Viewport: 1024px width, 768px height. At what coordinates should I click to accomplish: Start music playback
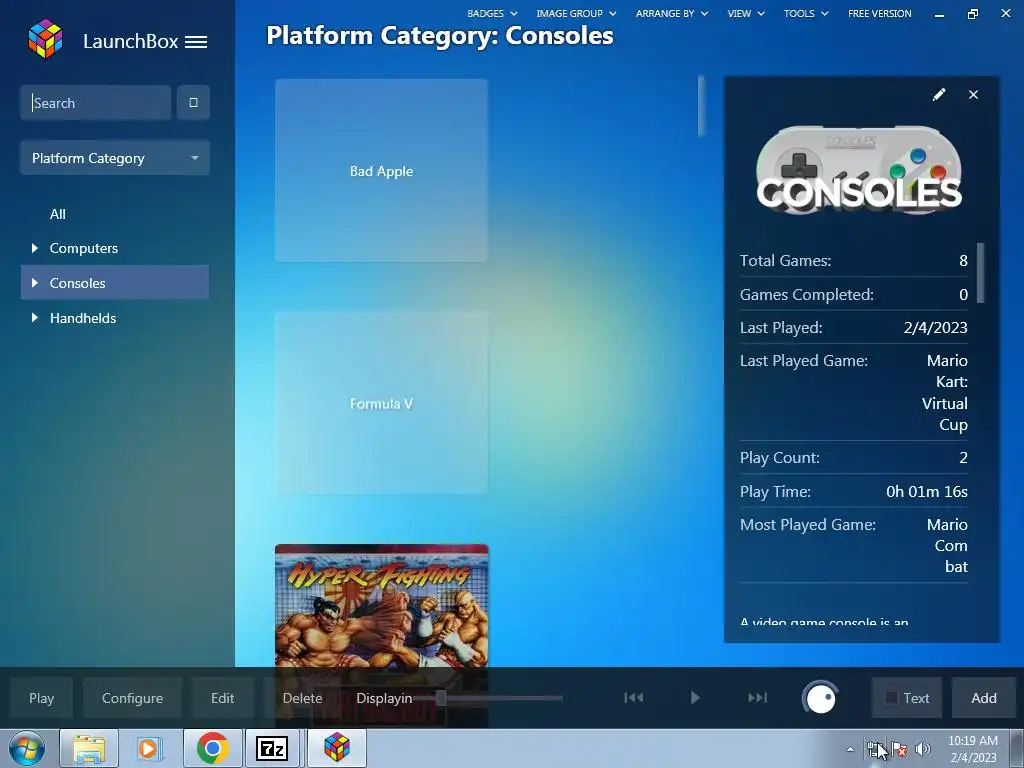[695, 697]
